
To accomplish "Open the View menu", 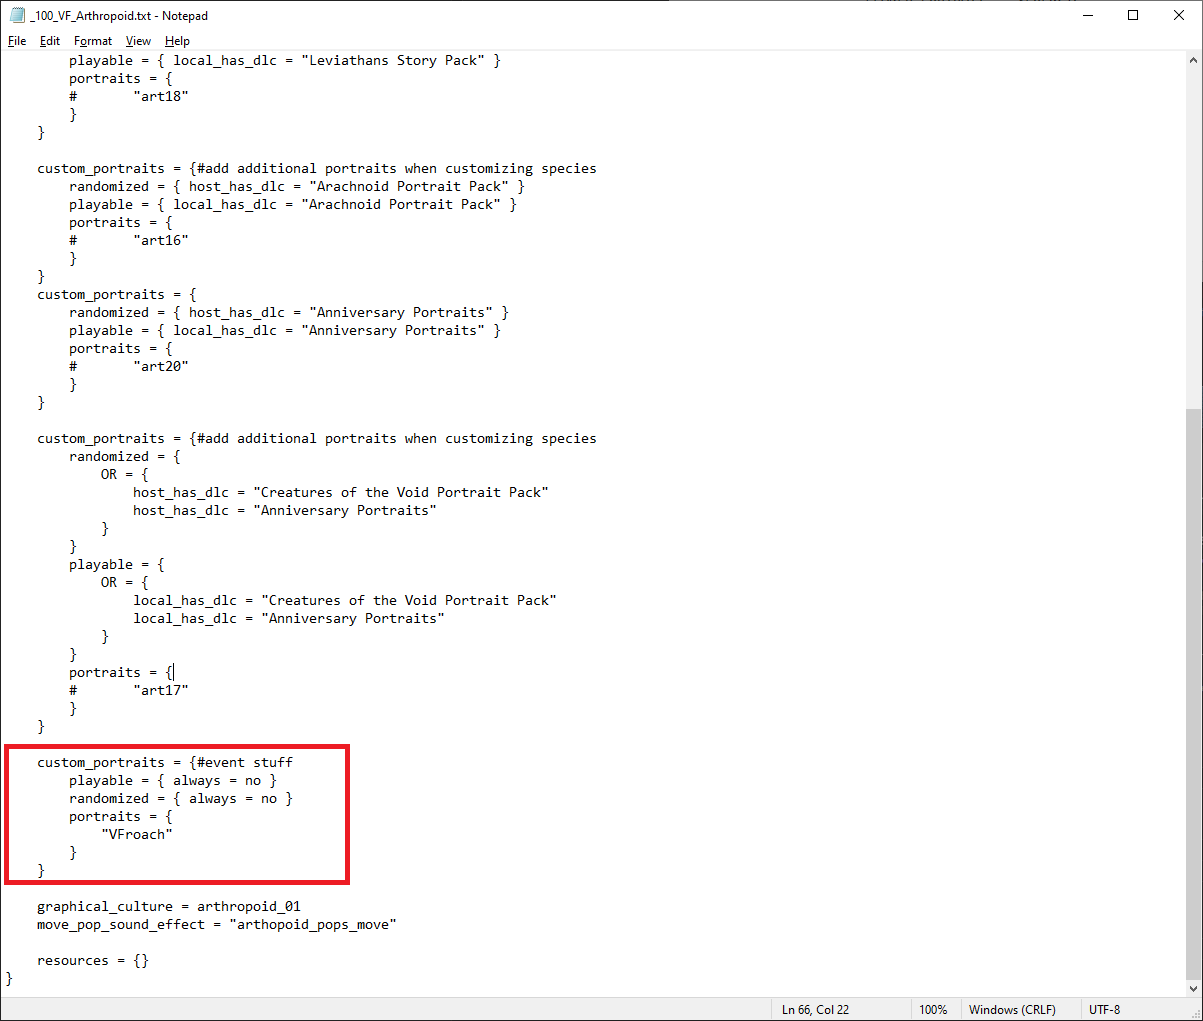I will click(138, 41).
